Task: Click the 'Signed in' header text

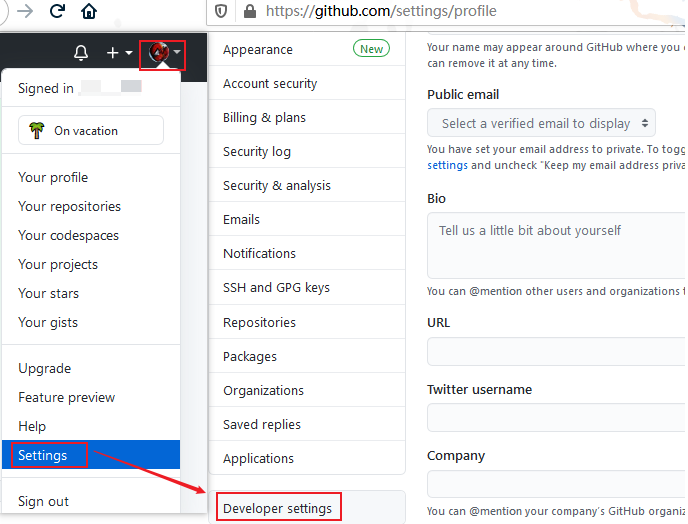Action: tap(46, 88)
